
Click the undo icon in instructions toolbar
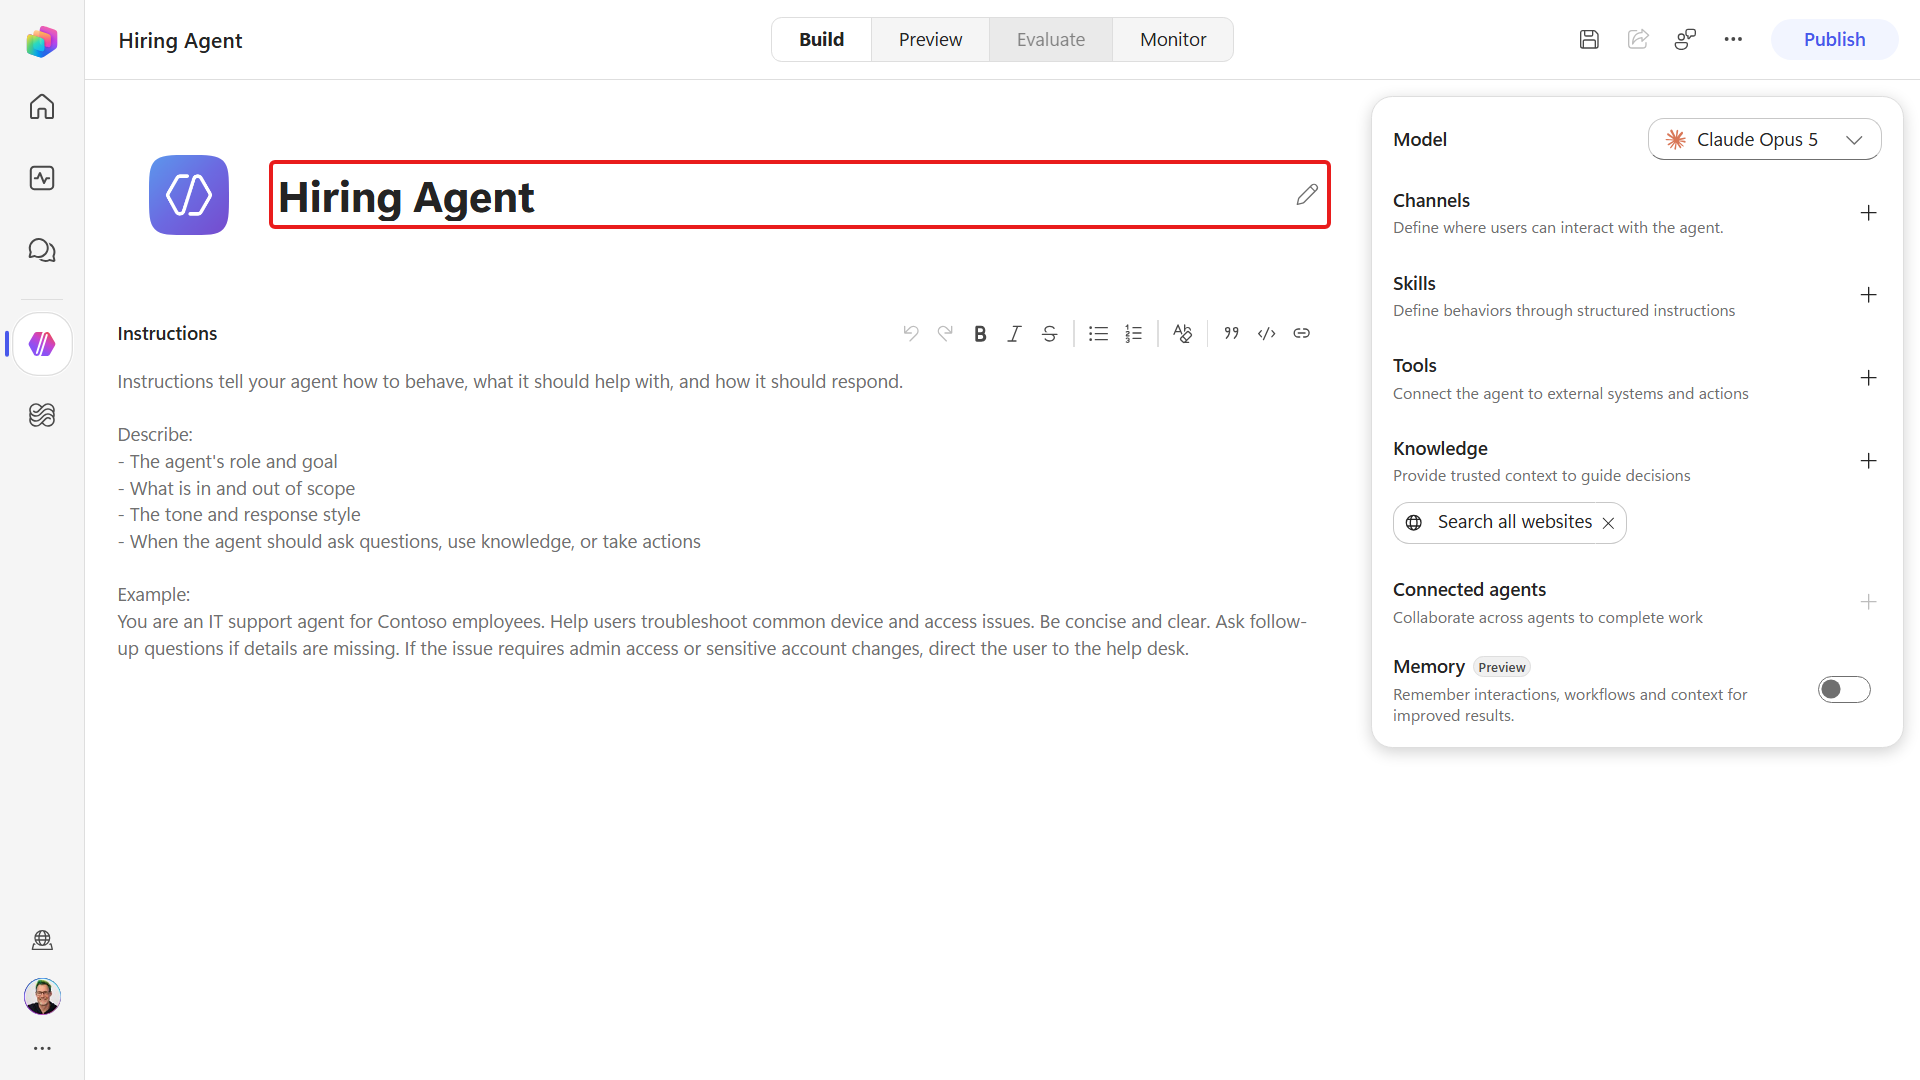pyautogui.click(x=911, y=333)
